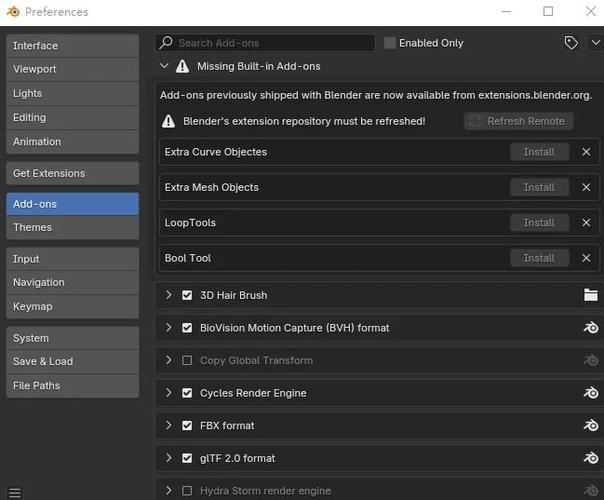This screenshot has height=500, width=604.
Task: Open the Keymap tab
Action: click(72, 307)
